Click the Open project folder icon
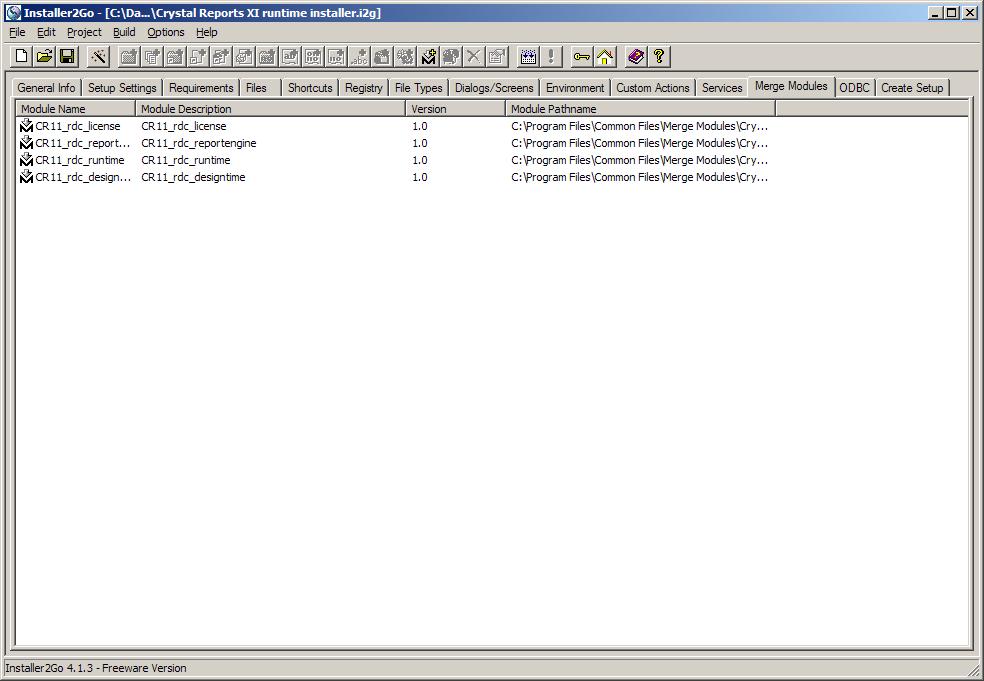Screen dimensions: 984x681 click(x=44, y=56)
